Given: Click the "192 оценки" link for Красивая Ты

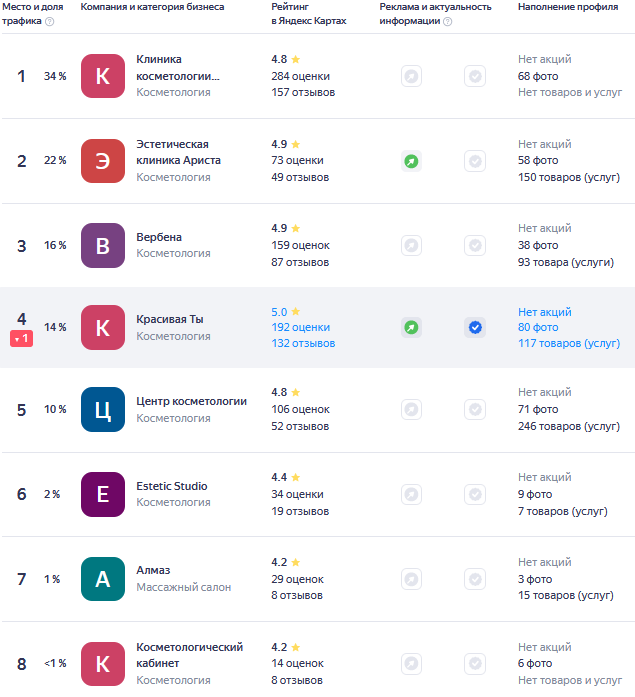Looking at the screenshot, I should click(x=301, y=328).
